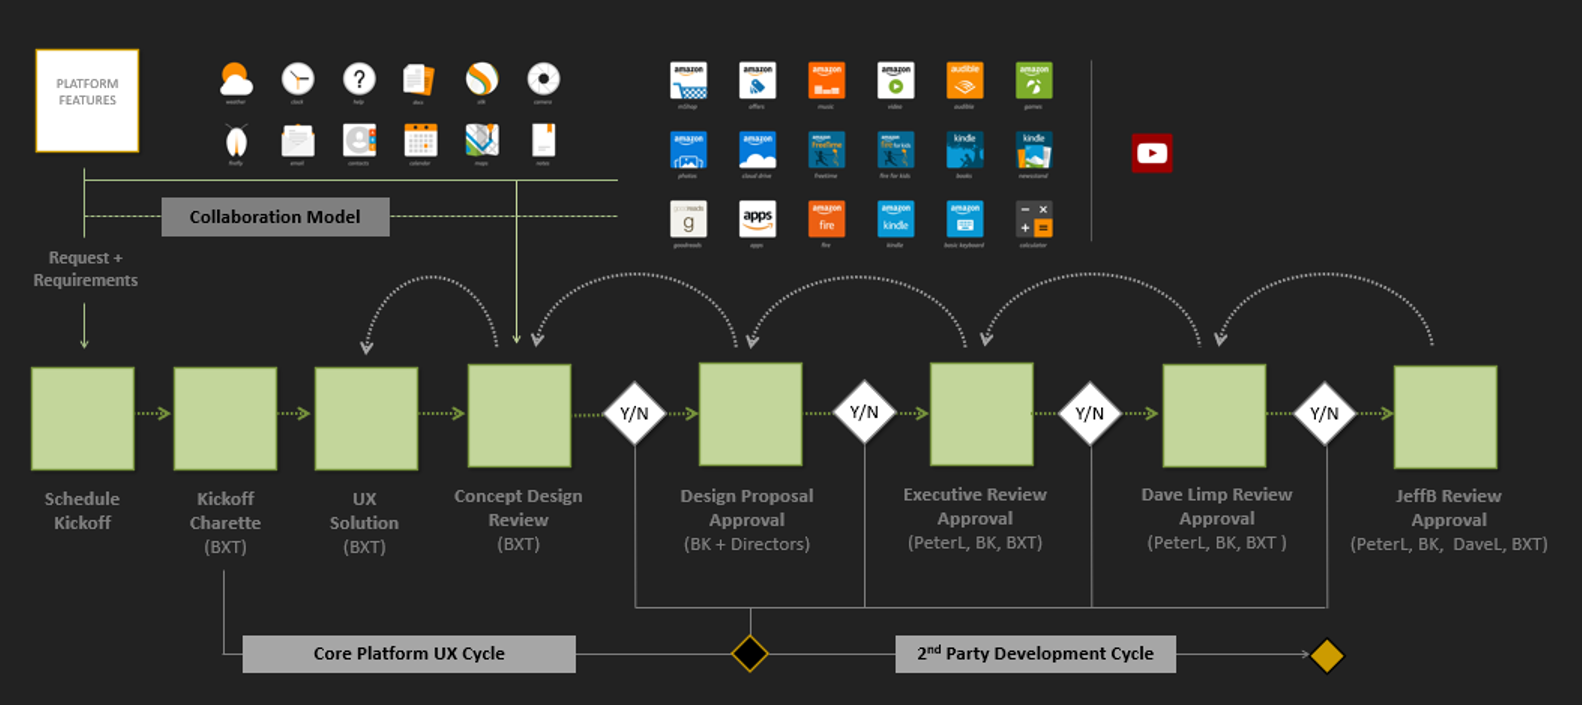This screenshot has height=705, width=1582.
Task: Select the gold diamond ending the development cycle
Action: coord(1327,656)
